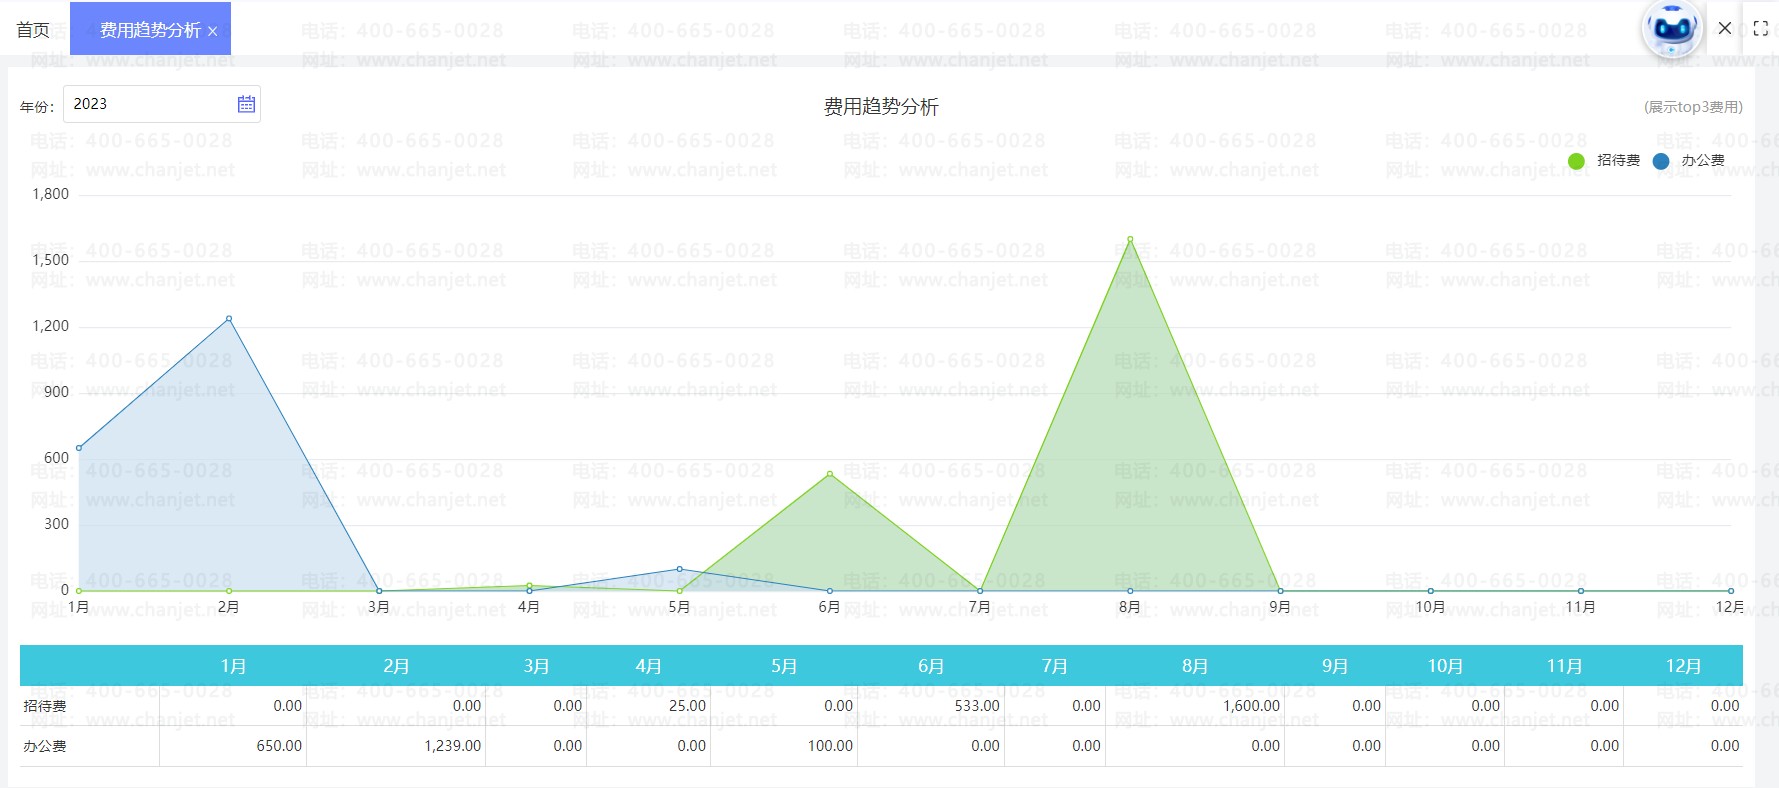Select the 1月 table column header
The height and width of the screenshot is (788, 1779).
tap(233, 666)
